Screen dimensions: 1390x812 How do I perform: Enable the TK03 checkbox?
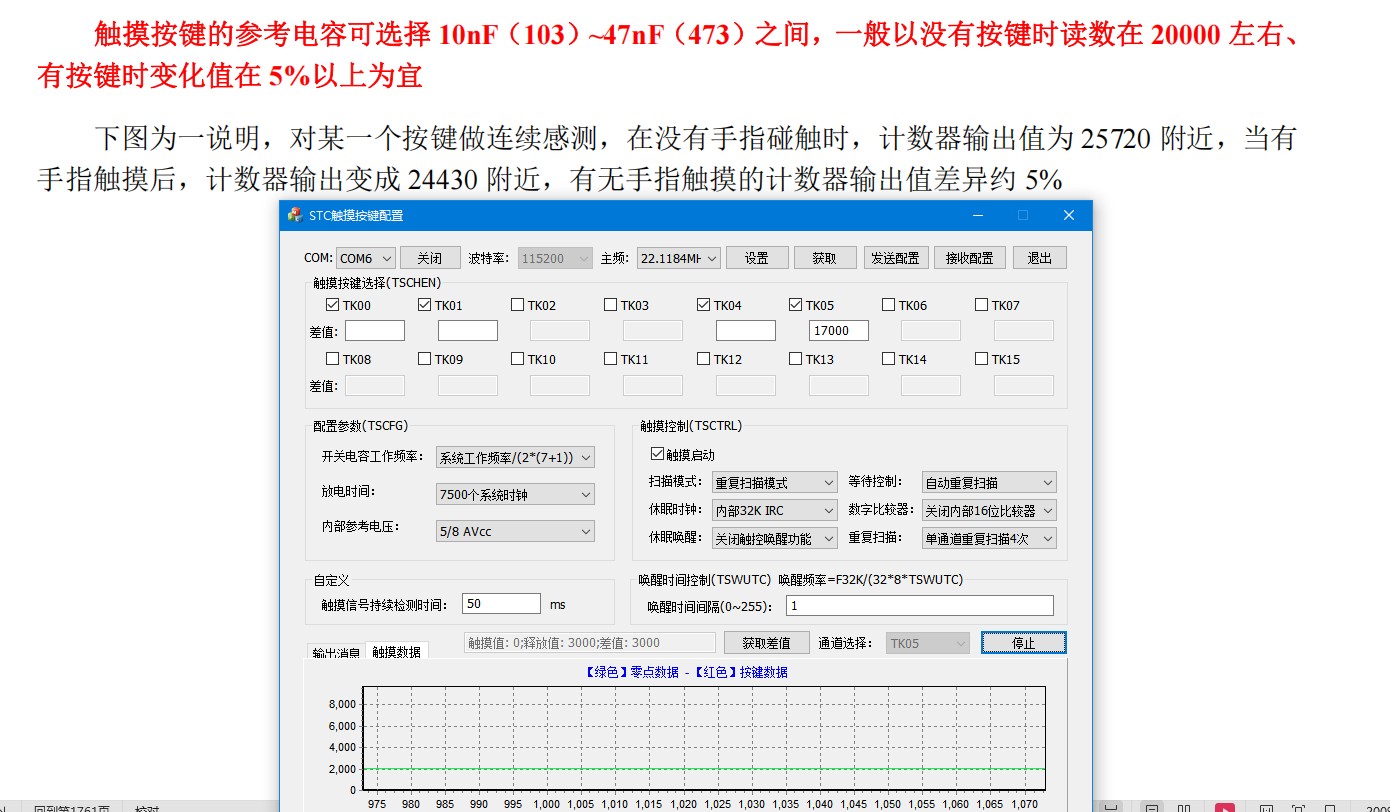click(x=610, y=305)
